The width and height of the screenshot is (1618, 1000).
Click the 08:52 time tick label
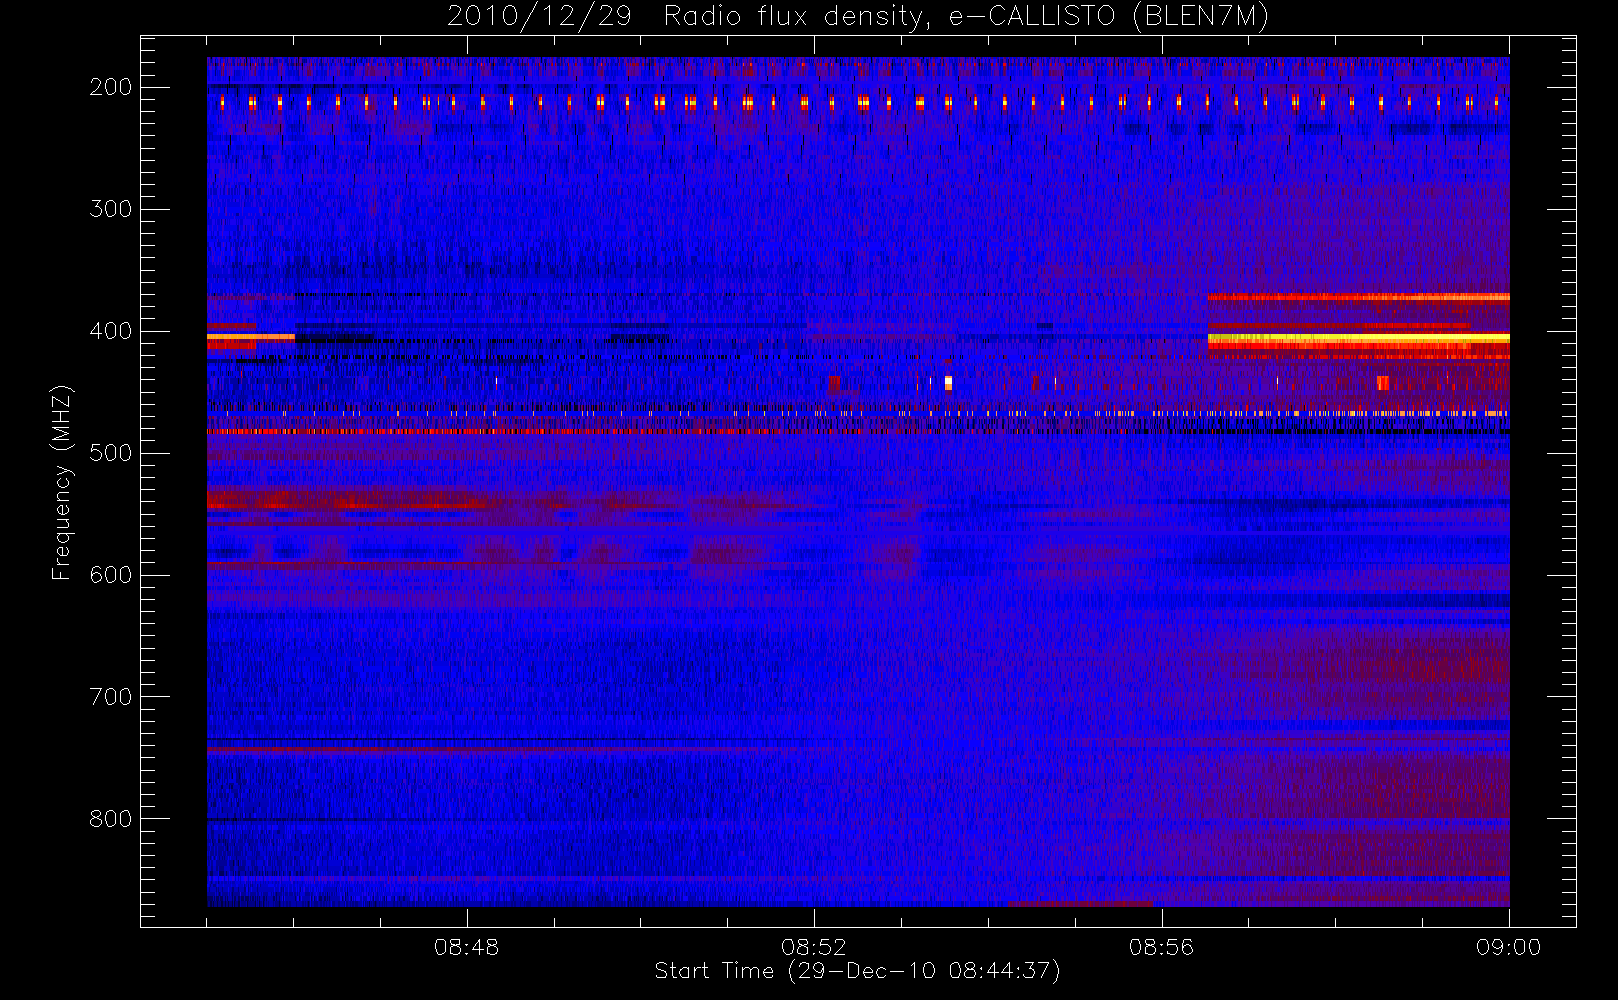pyautogui.click(x=814, y=947)
